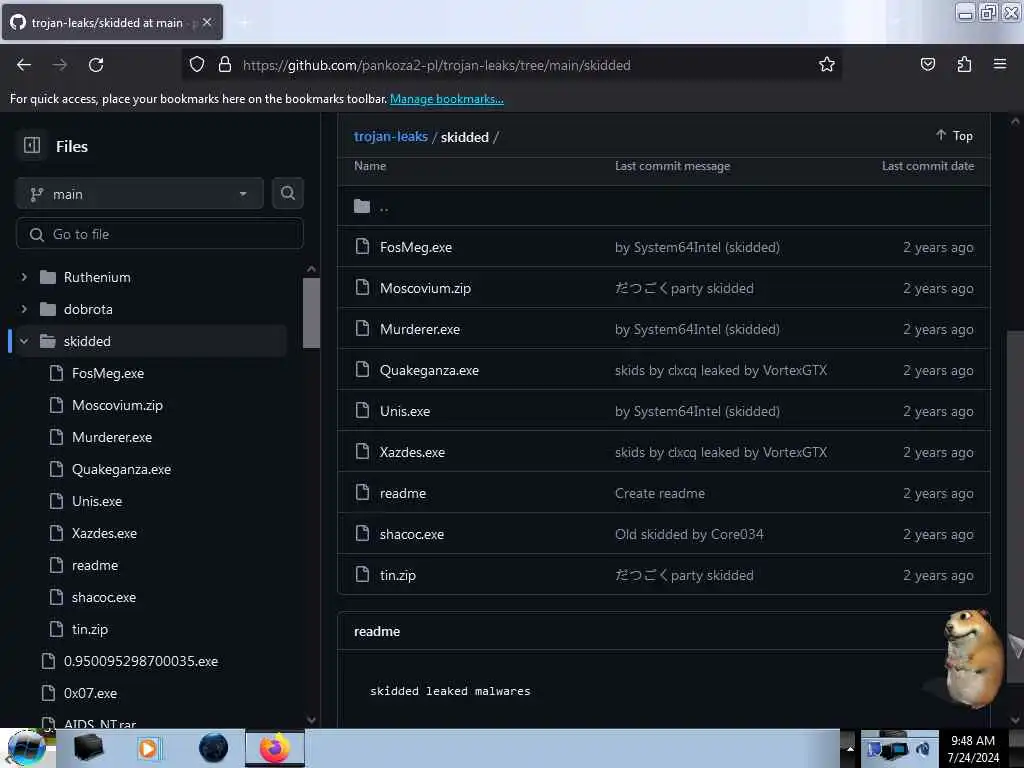This screenshot has width=1024, height=768.
Task: Open the media player taskbar icon
Action: tap(148, 748)
